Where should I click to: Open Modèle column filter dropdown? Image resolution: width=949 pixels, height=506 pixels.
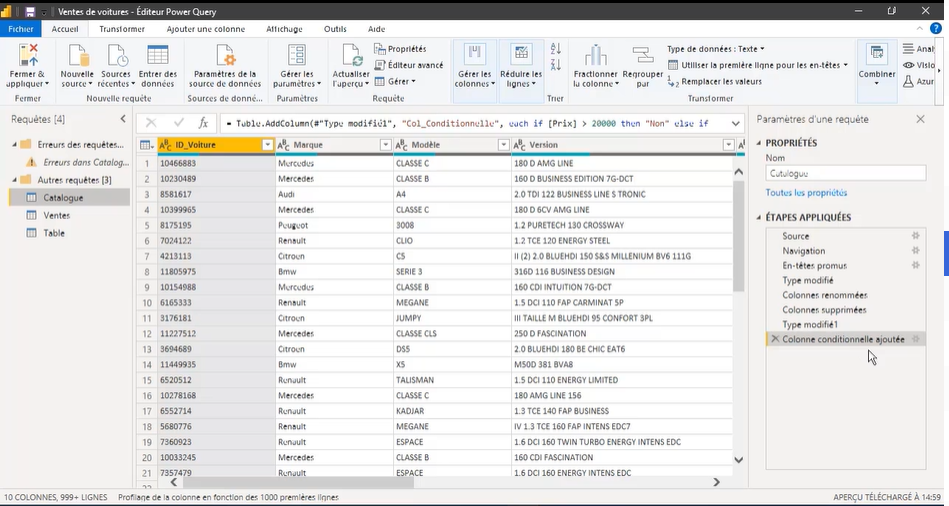click(504, 145)
